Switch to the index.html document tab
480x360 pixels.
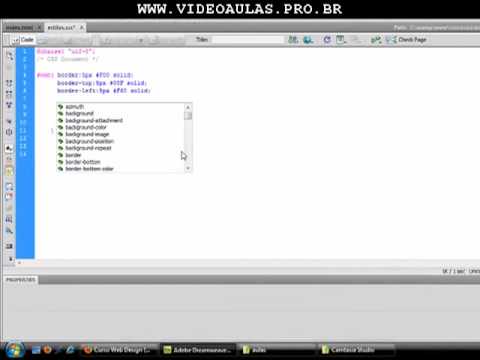(x=19, y=28)
